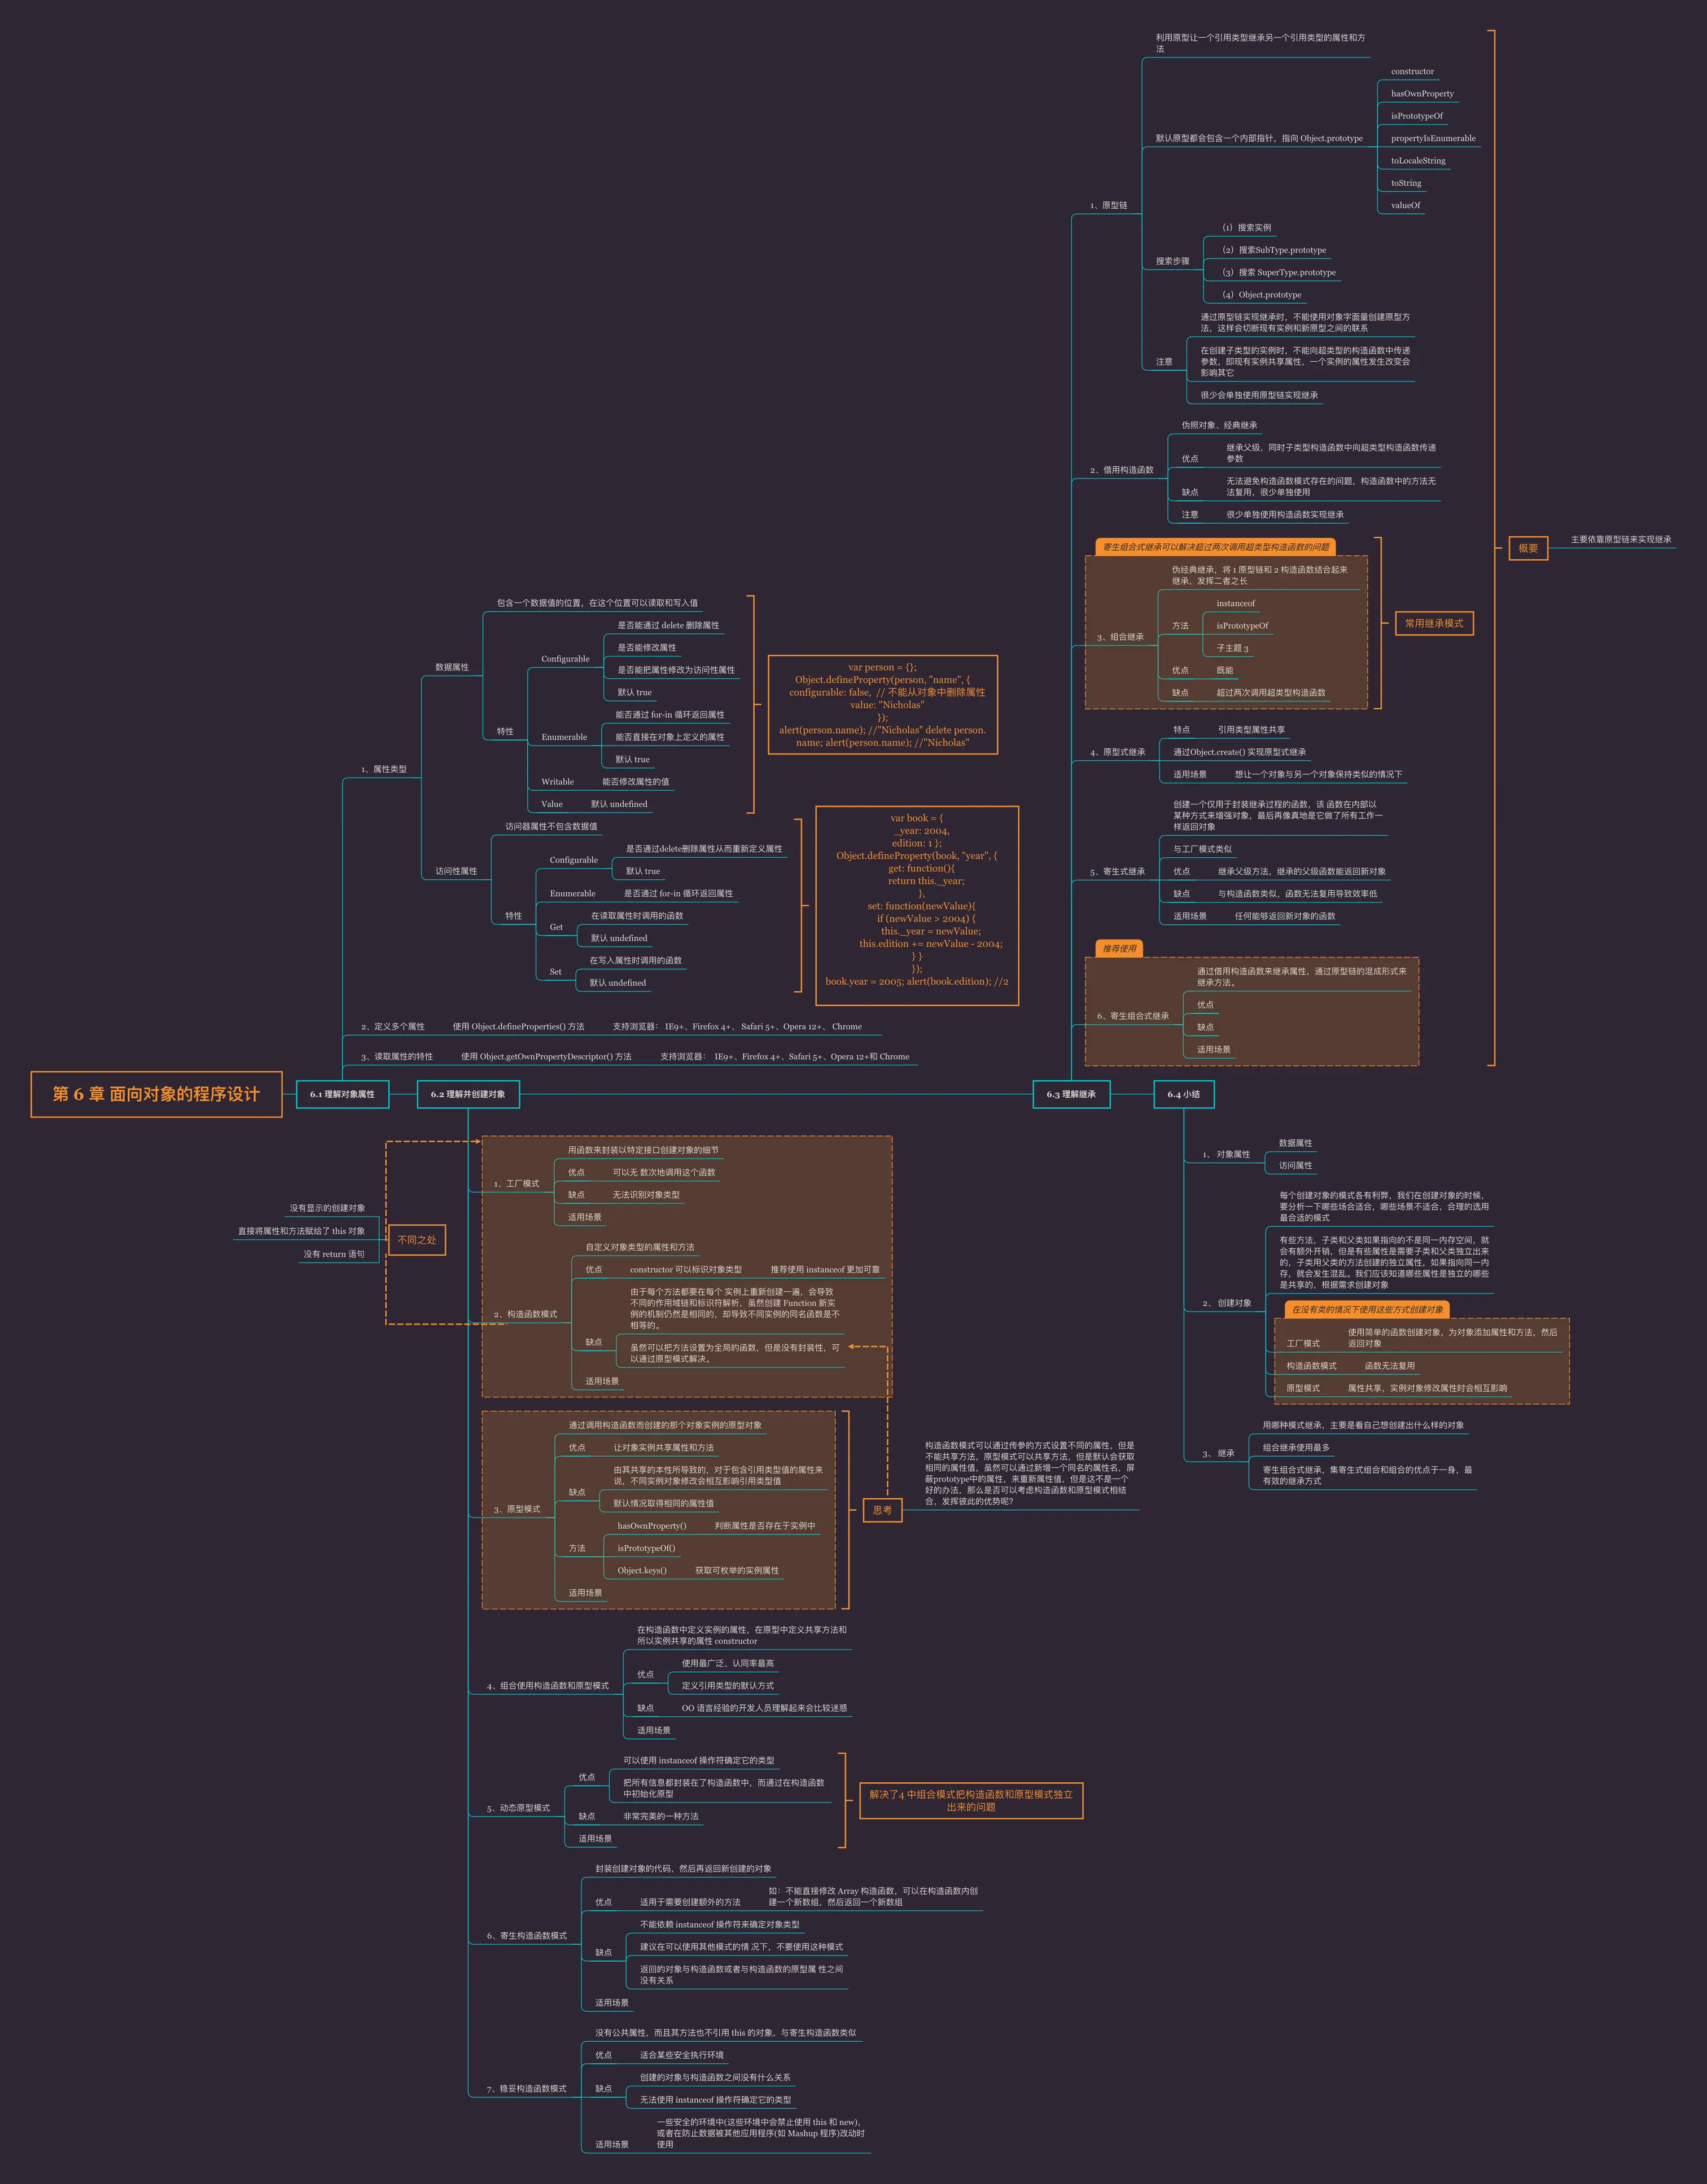This screenshot has height=2184, width=1707.
Task: Select the 7、稳妥构造函数模式 subtopic
Action: pyautogui.click(x=526, y=2089)
